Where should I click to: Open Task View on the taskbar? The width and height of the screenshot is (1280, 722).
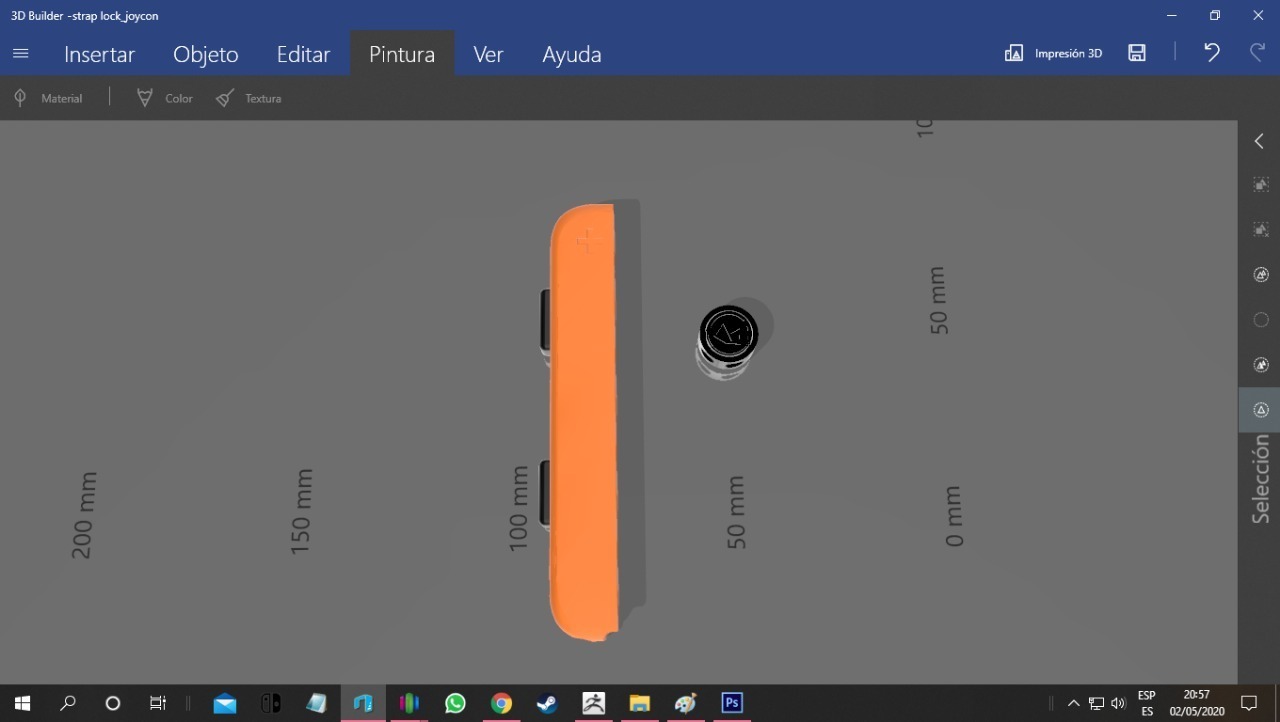coord(158,703)
